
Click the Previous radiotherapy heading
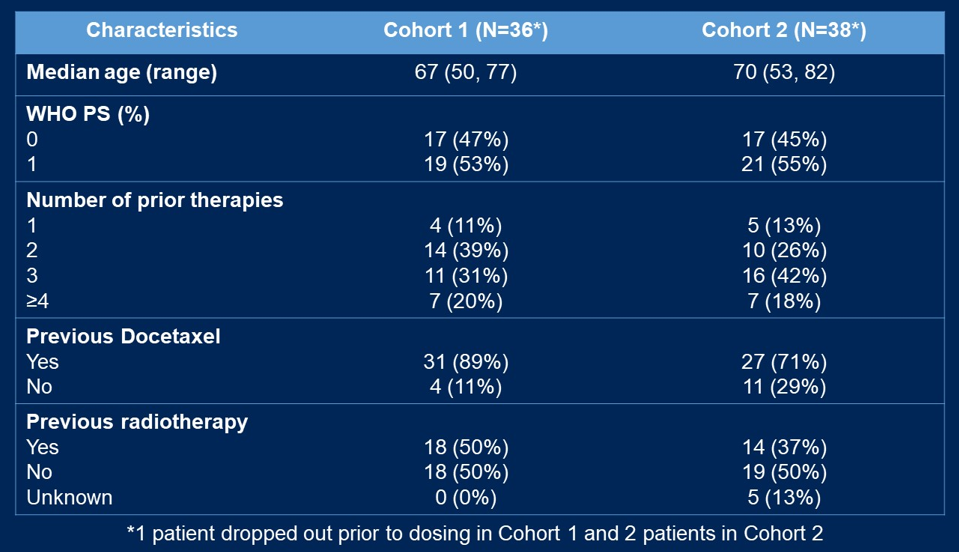pyautogui.click(x=137, y=422)
